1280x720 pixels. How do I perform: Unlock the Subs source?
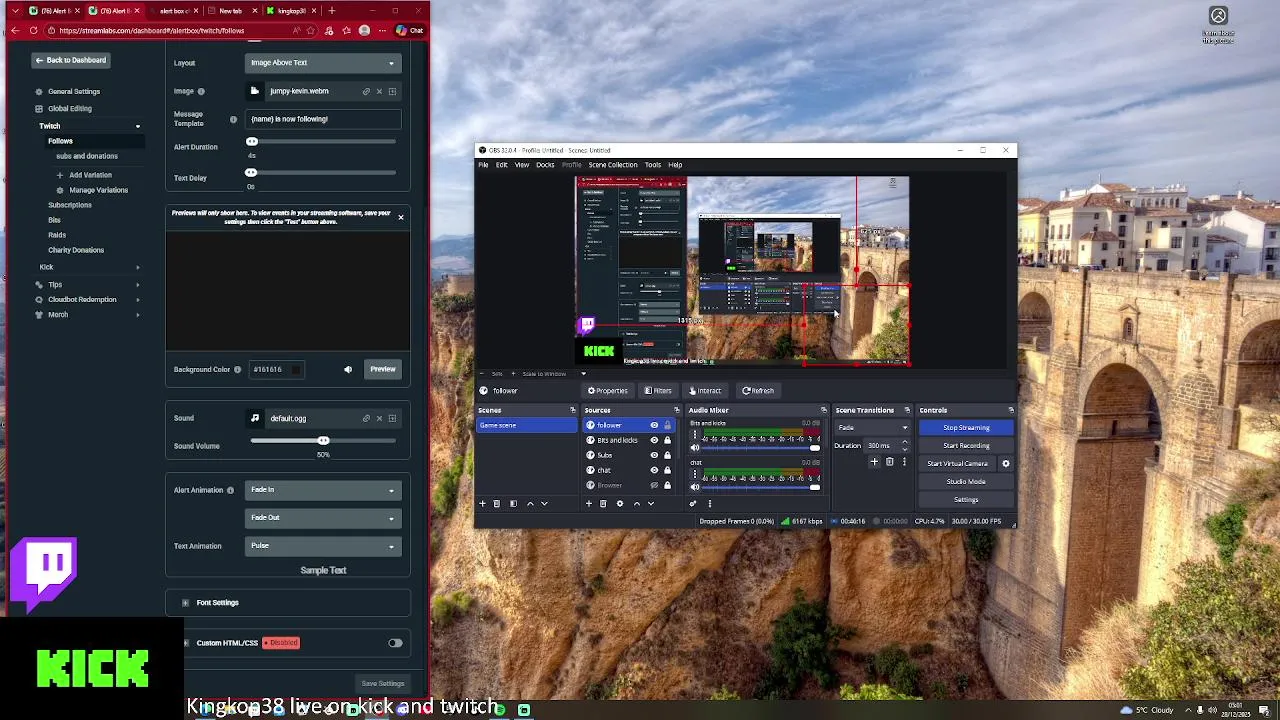(x=667, y=455)
